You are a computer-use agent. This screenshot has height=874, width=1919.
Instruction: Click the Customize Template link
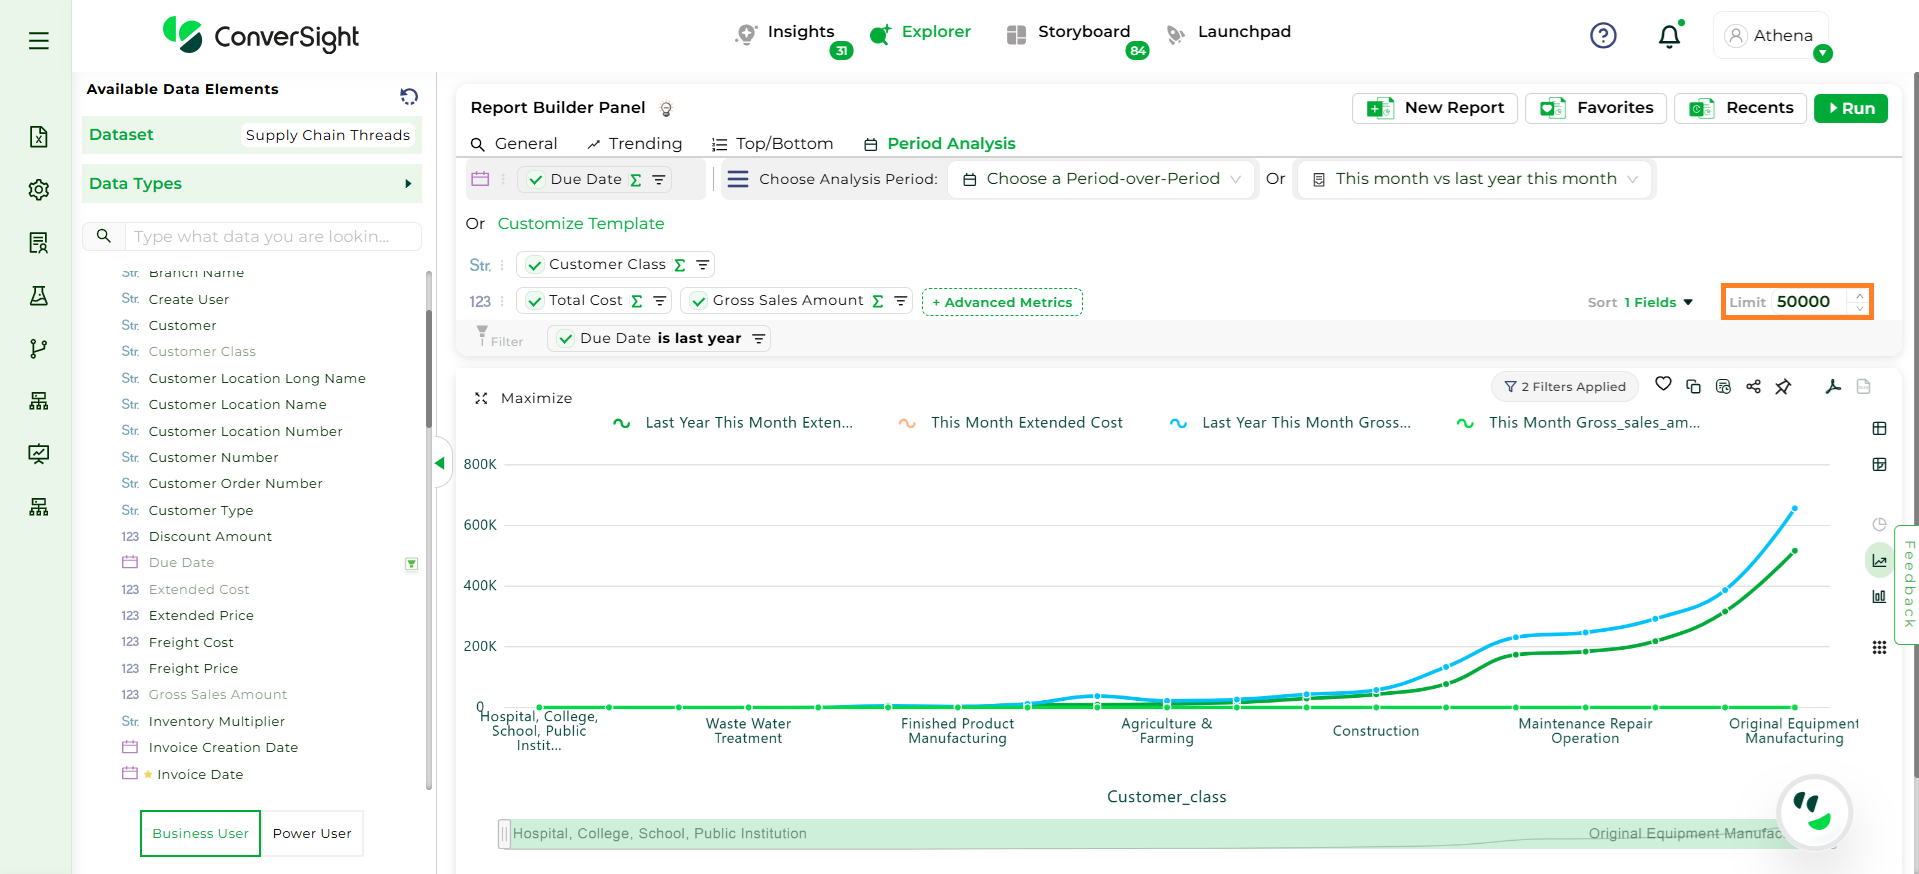click(580, 224)
